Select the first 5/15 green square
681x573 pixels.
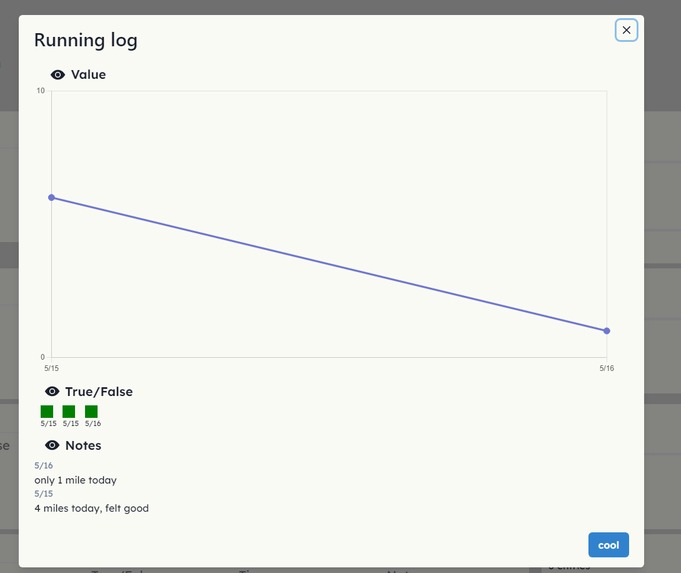47,411
